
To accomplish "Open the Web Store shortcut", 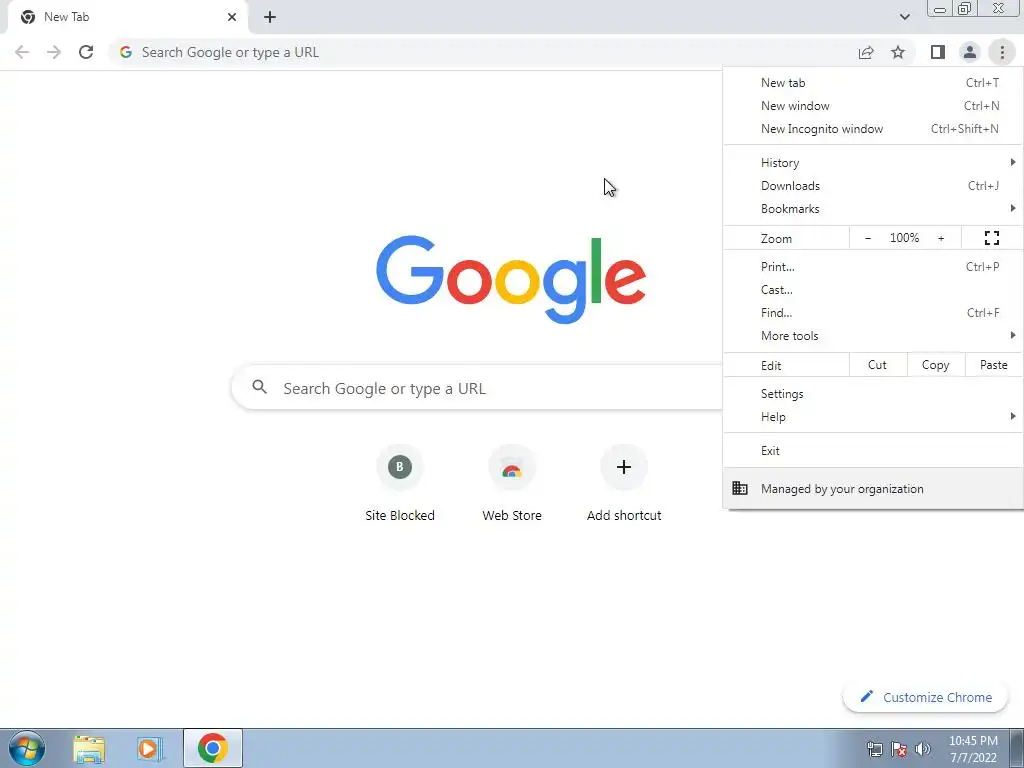I will pyautogui.click(x=512, y=483).
